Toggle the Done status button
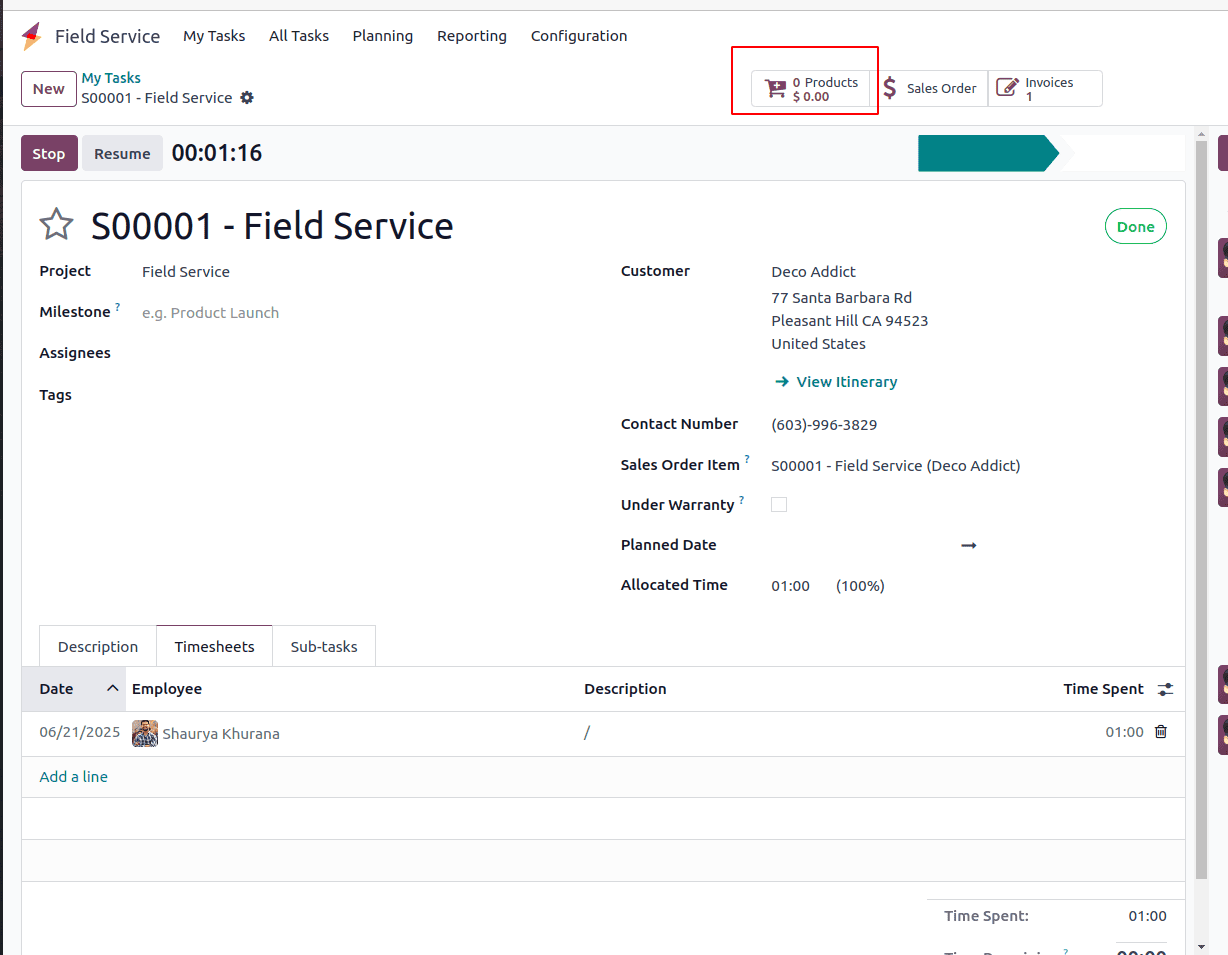This screenshot has width=1228, height=955. [1135, 227]
